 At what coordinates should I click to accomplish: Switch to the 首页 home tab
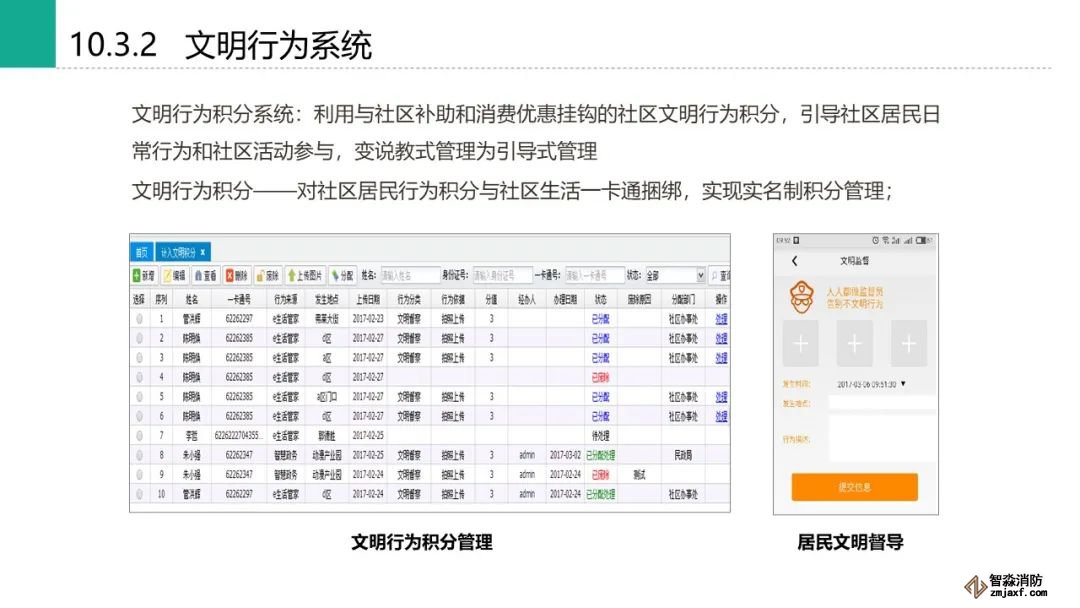point(142,251)
